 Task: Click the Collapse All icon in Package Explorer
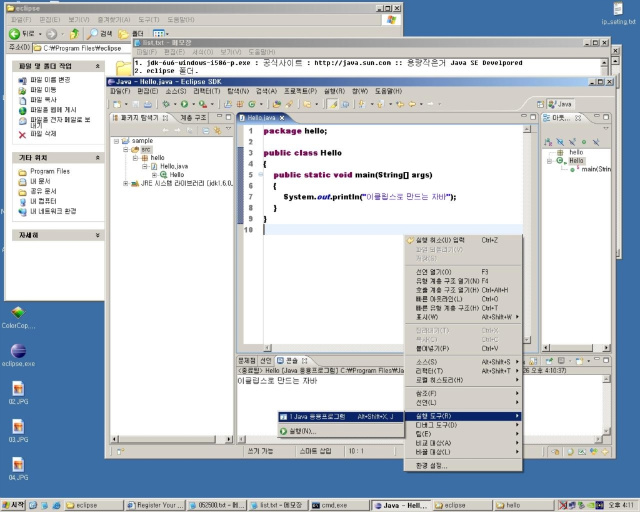point(206,131)
